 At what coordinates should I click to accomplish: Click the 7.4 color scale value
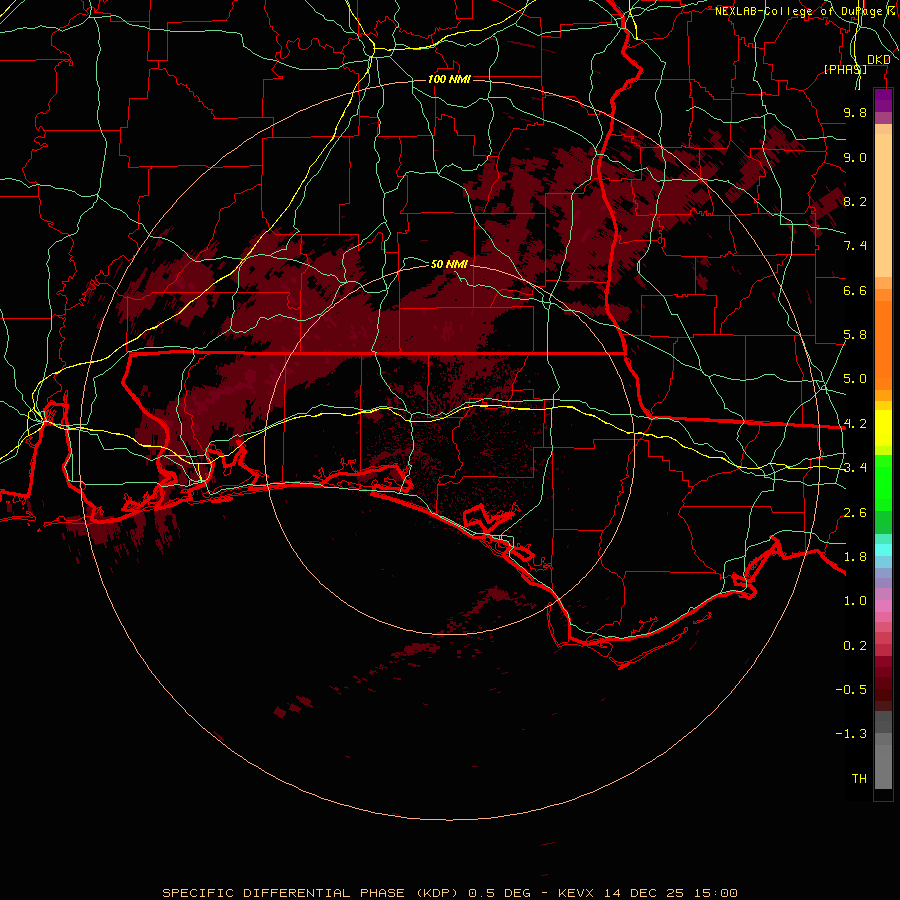click(855, 246)
